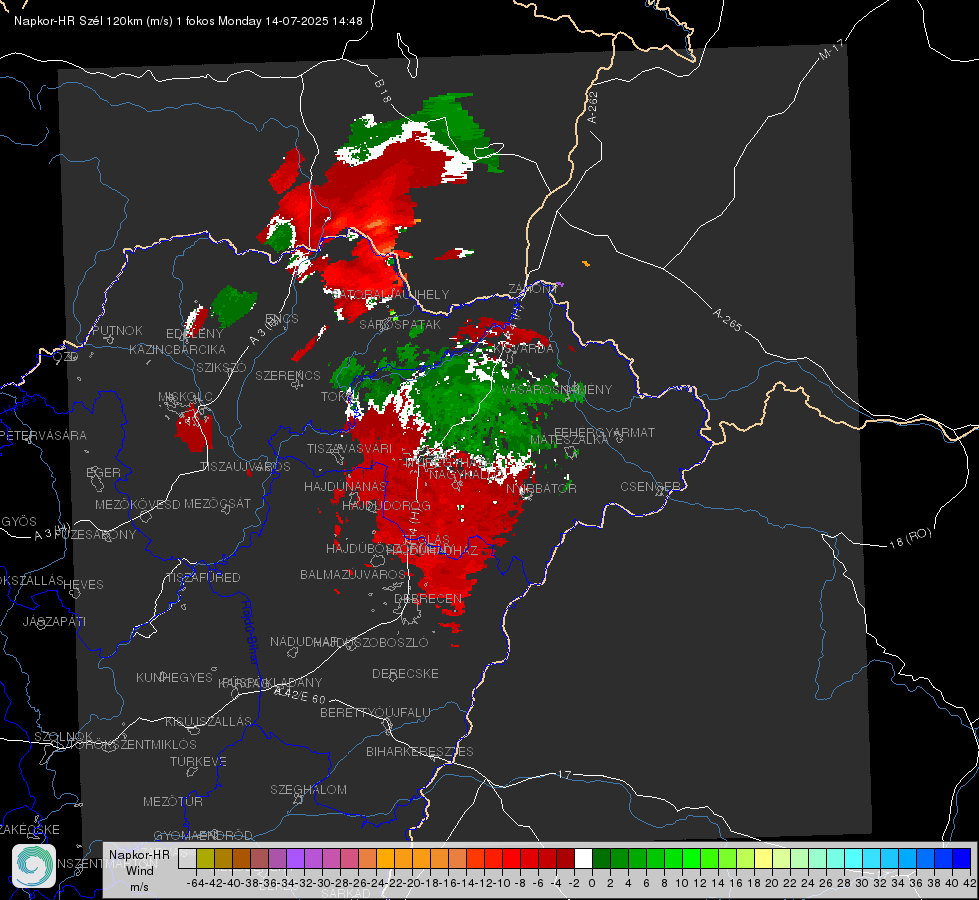Select the KISÚJSZÁLLÁS label
Image resolution: width=979 pixels, height=900 pixels.
[209, 721]
